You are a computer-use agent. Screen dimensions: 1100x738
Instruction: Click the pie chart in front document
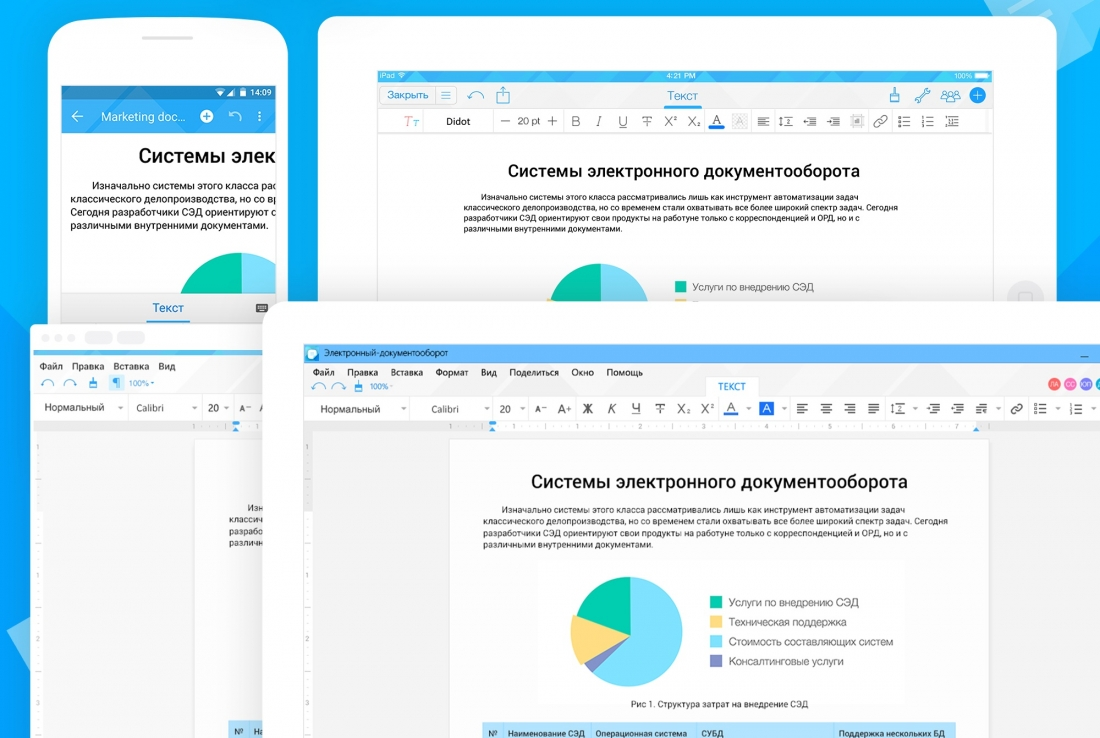point(626,631)
